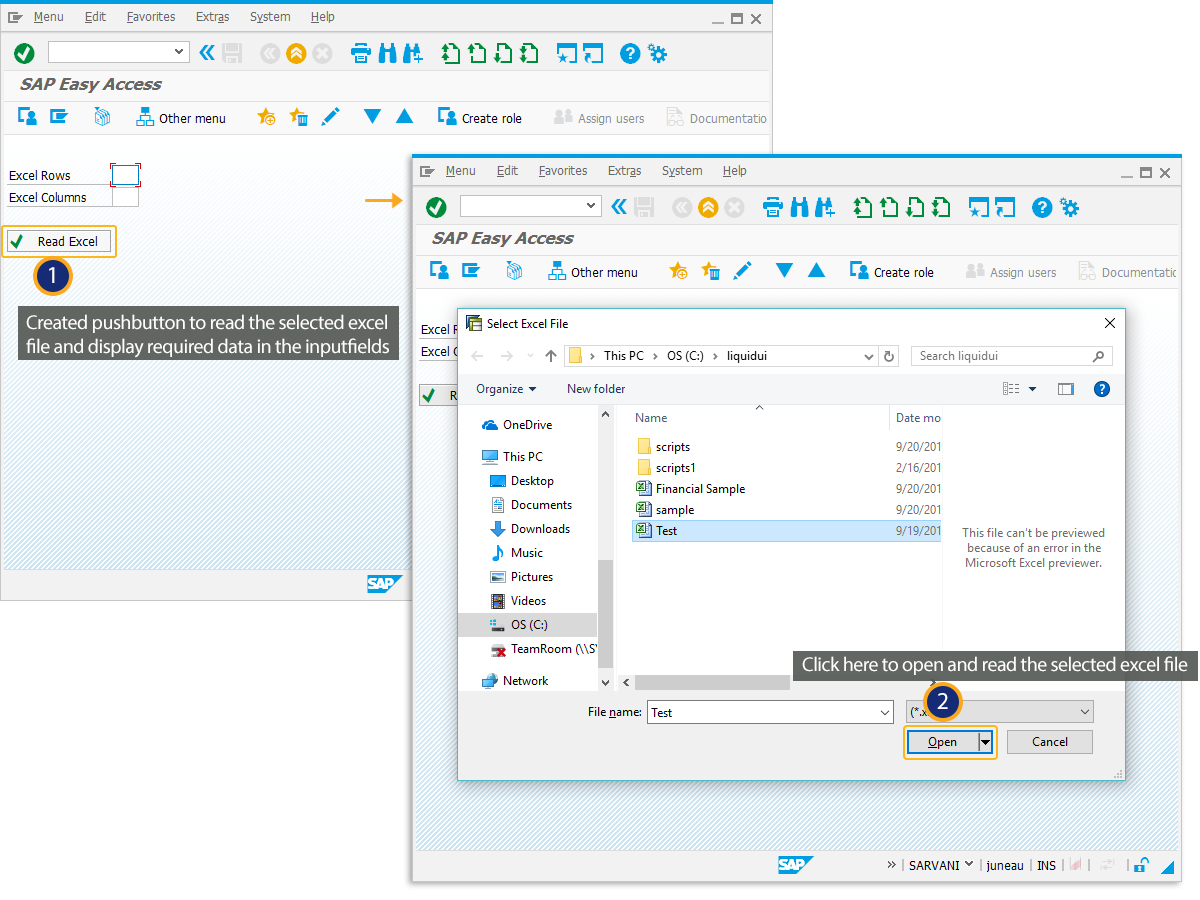Image resolution: width=1200 pixels, height=900 pixels.
Task: Click the User menu icon in the back window
Action: (28, 117)
